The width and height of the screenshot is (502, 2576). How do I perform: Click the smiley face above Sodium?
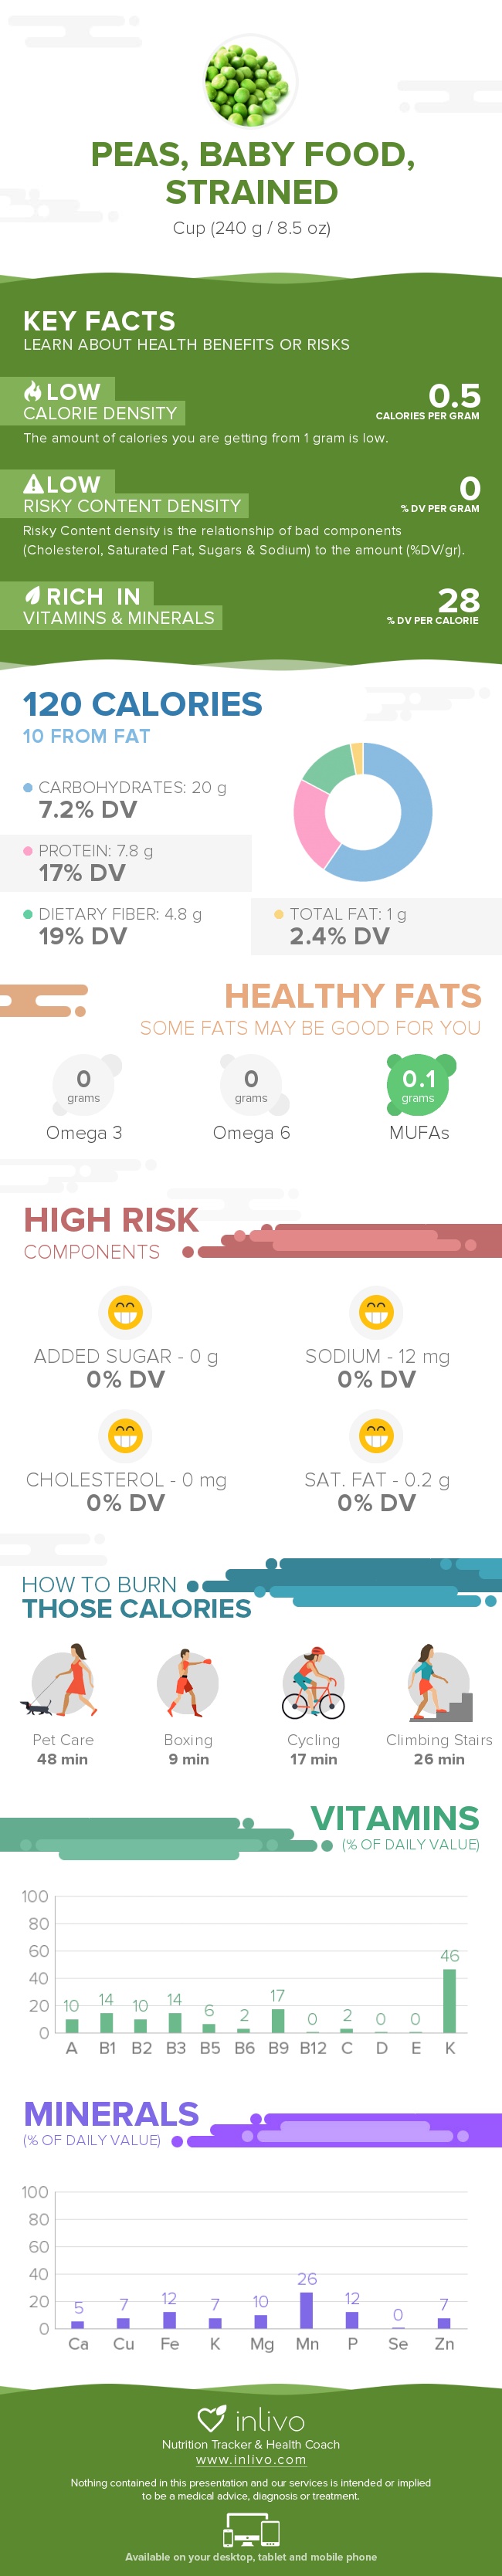376,1311
